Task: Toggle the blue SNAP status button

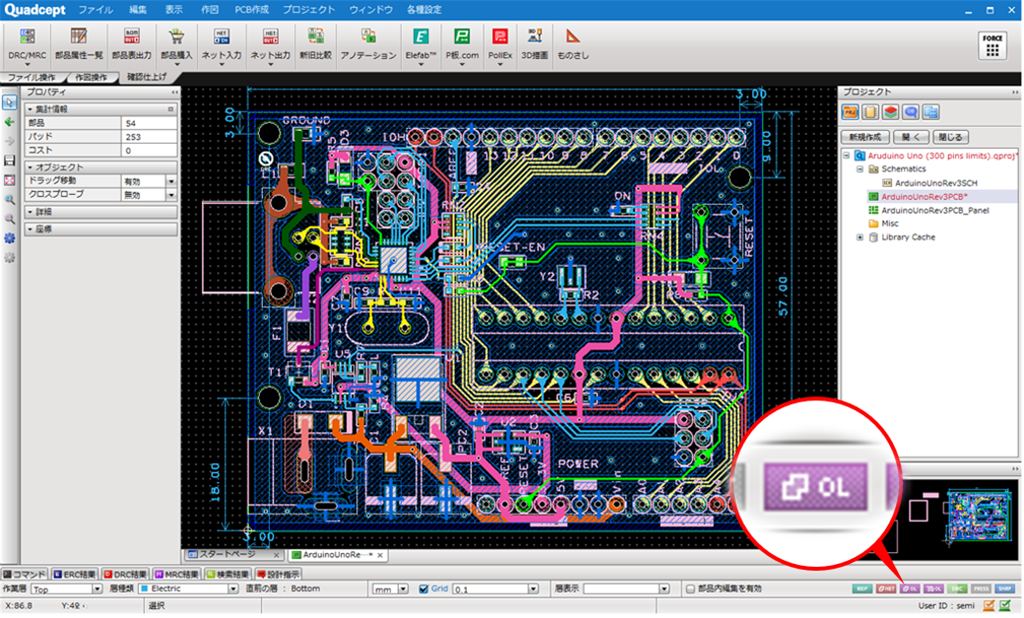Action: tap(1004, 589)
